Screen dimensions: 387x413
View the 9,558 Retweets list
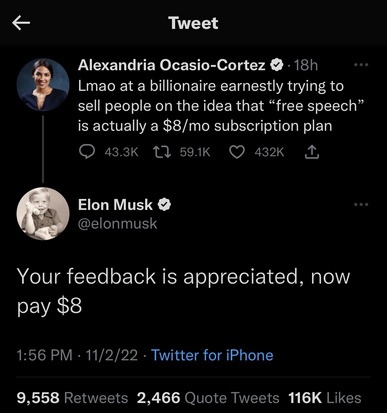(72, 398)
